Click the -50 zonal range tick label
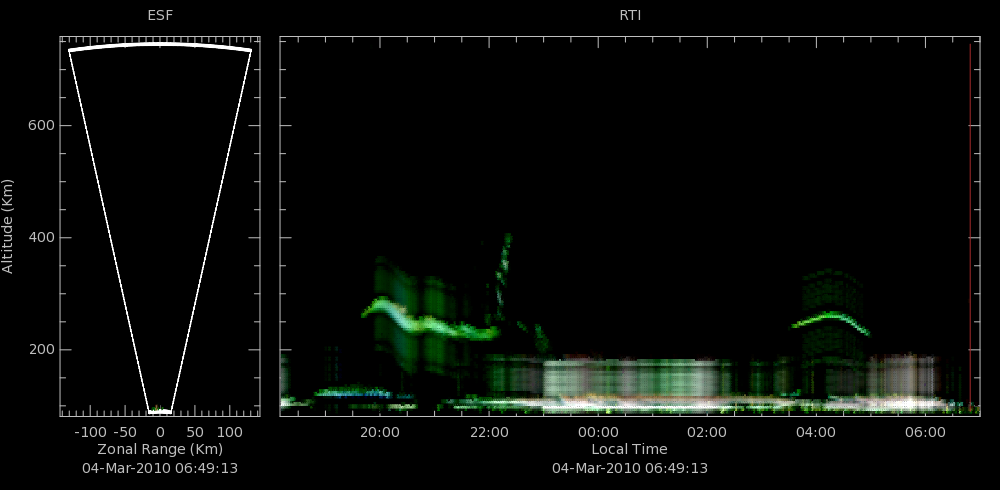Image resolution: width=1000 pixels, height=490 pixels. (x=124, y=433)
